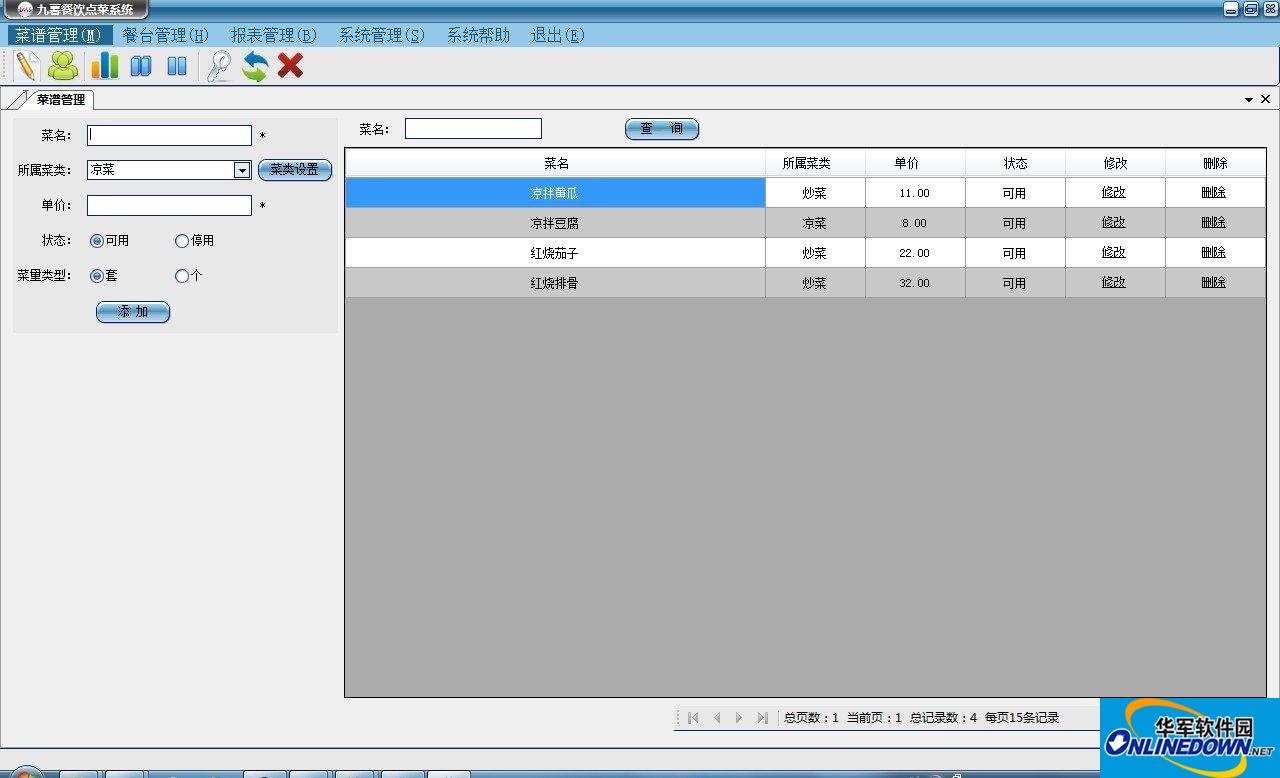Viewport: 1280px width, 778px height.
Task: Select the 停用 status radio button
Action: click(182, 241)
